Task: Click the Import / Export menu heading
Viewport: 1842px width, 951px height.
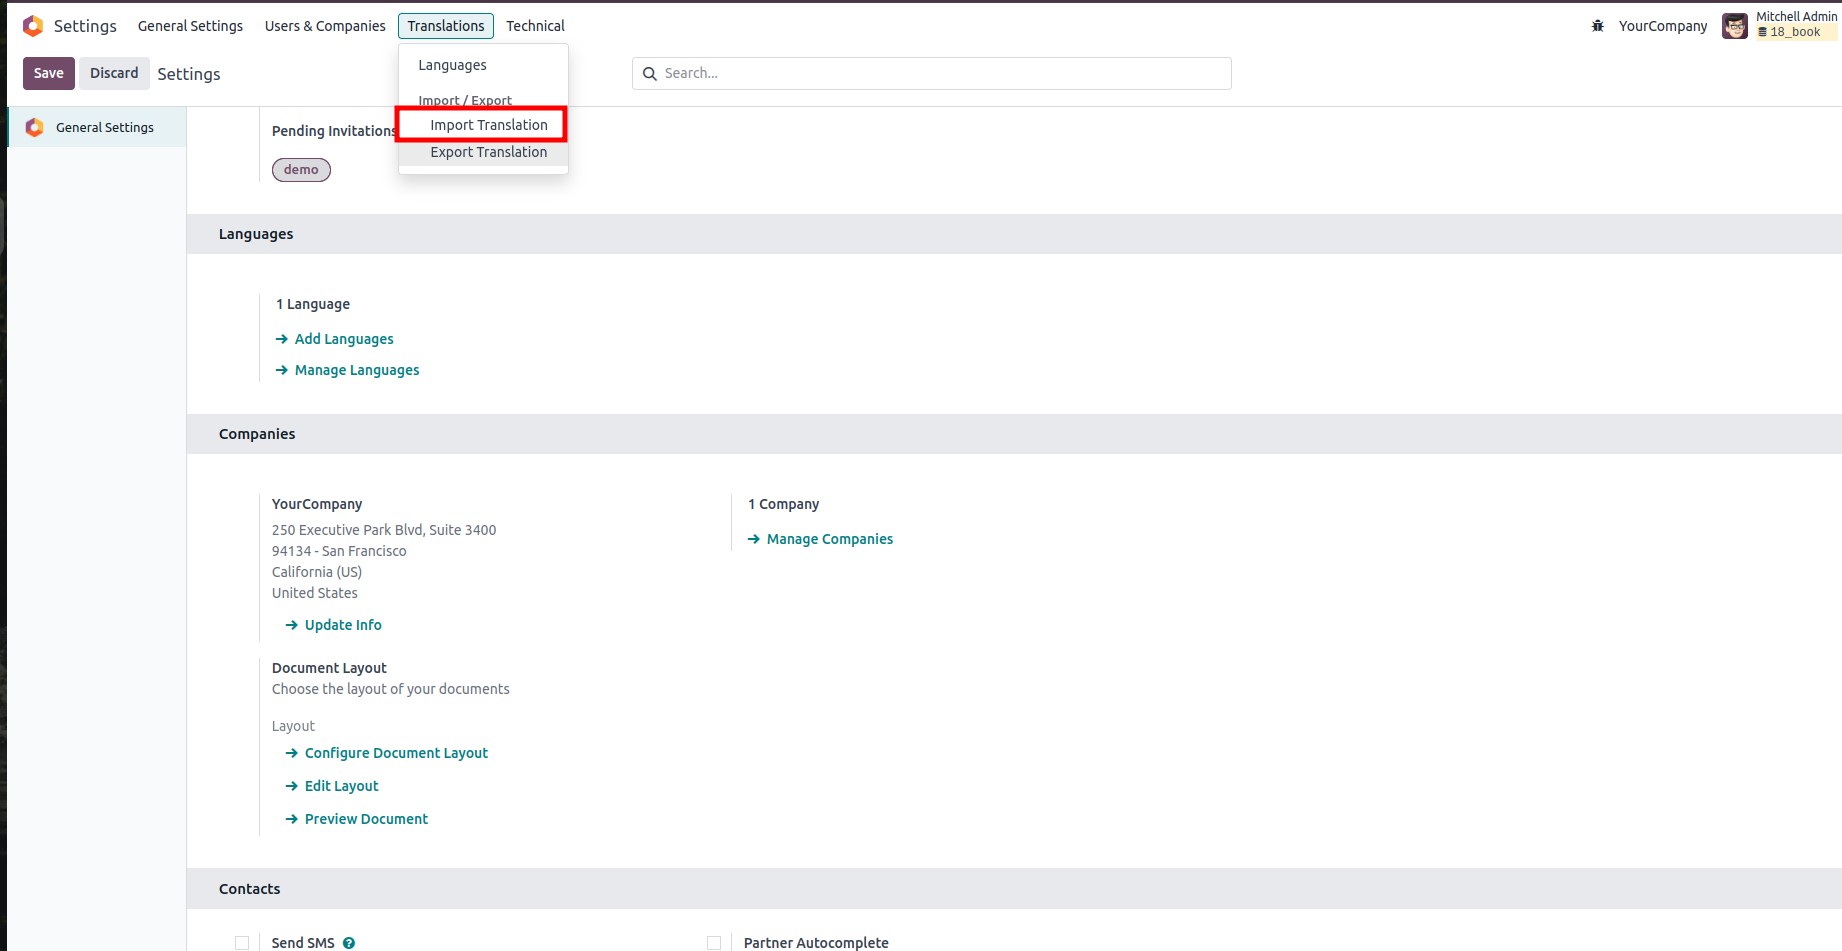Action: pyautogui.click(x=465, y=101)
